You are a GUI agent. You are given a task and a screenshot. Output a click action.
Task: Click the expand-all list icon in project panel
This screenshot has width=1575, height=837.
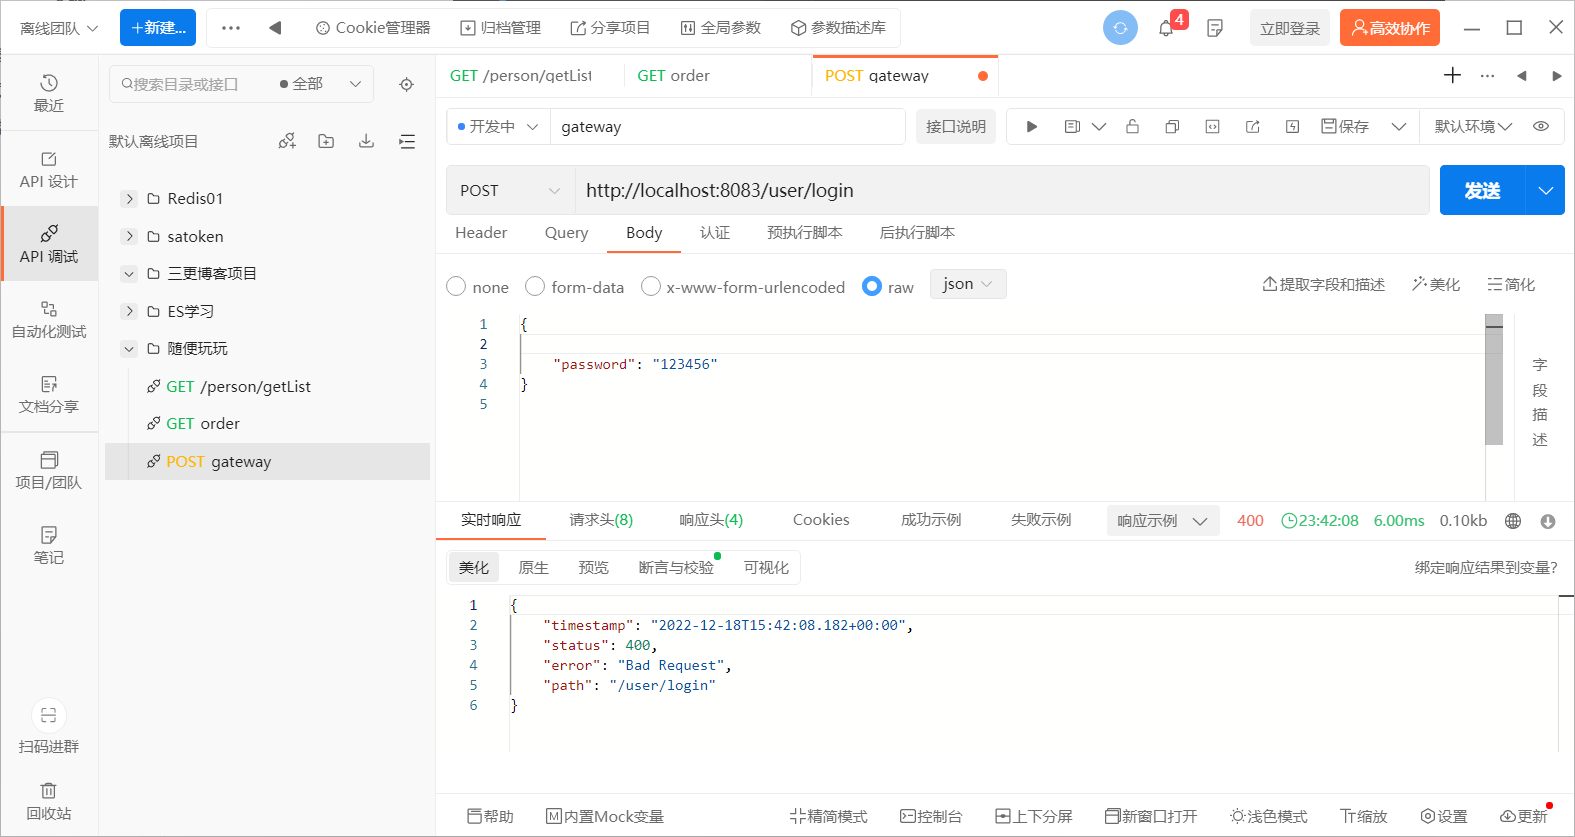[x=407, y=141]
